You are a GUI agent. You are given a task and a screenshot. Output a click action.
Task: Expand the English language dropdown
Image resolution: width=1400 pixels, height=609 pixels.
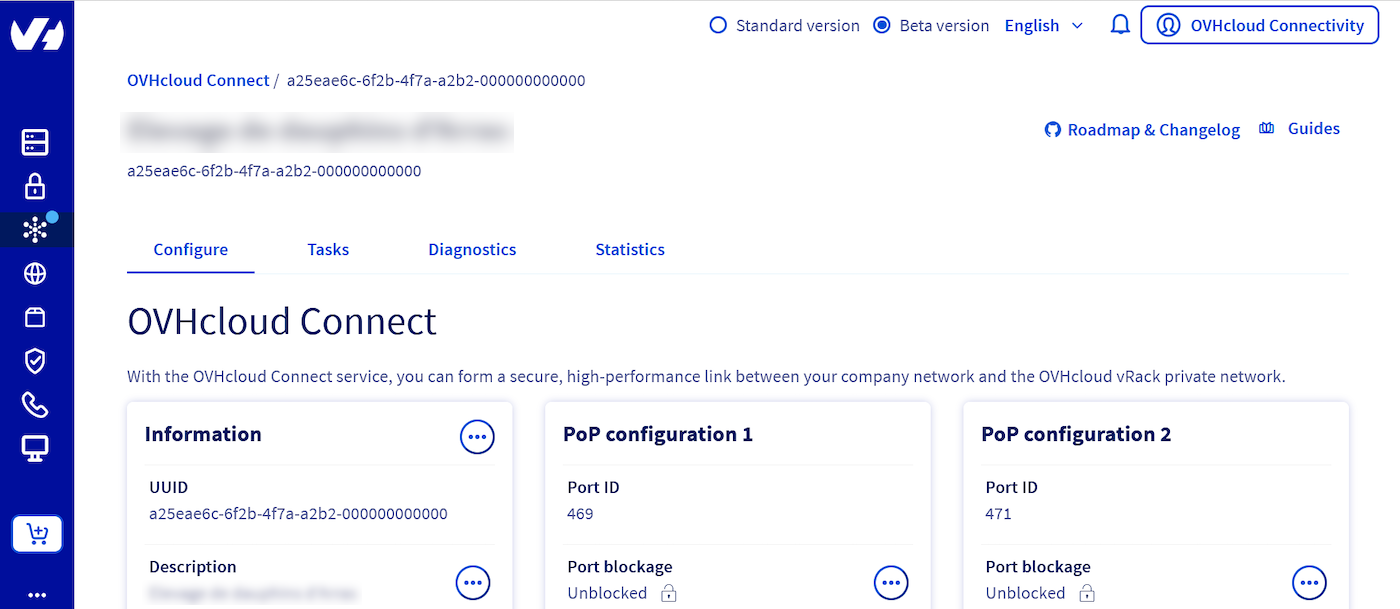click(x=1043, y=26)
